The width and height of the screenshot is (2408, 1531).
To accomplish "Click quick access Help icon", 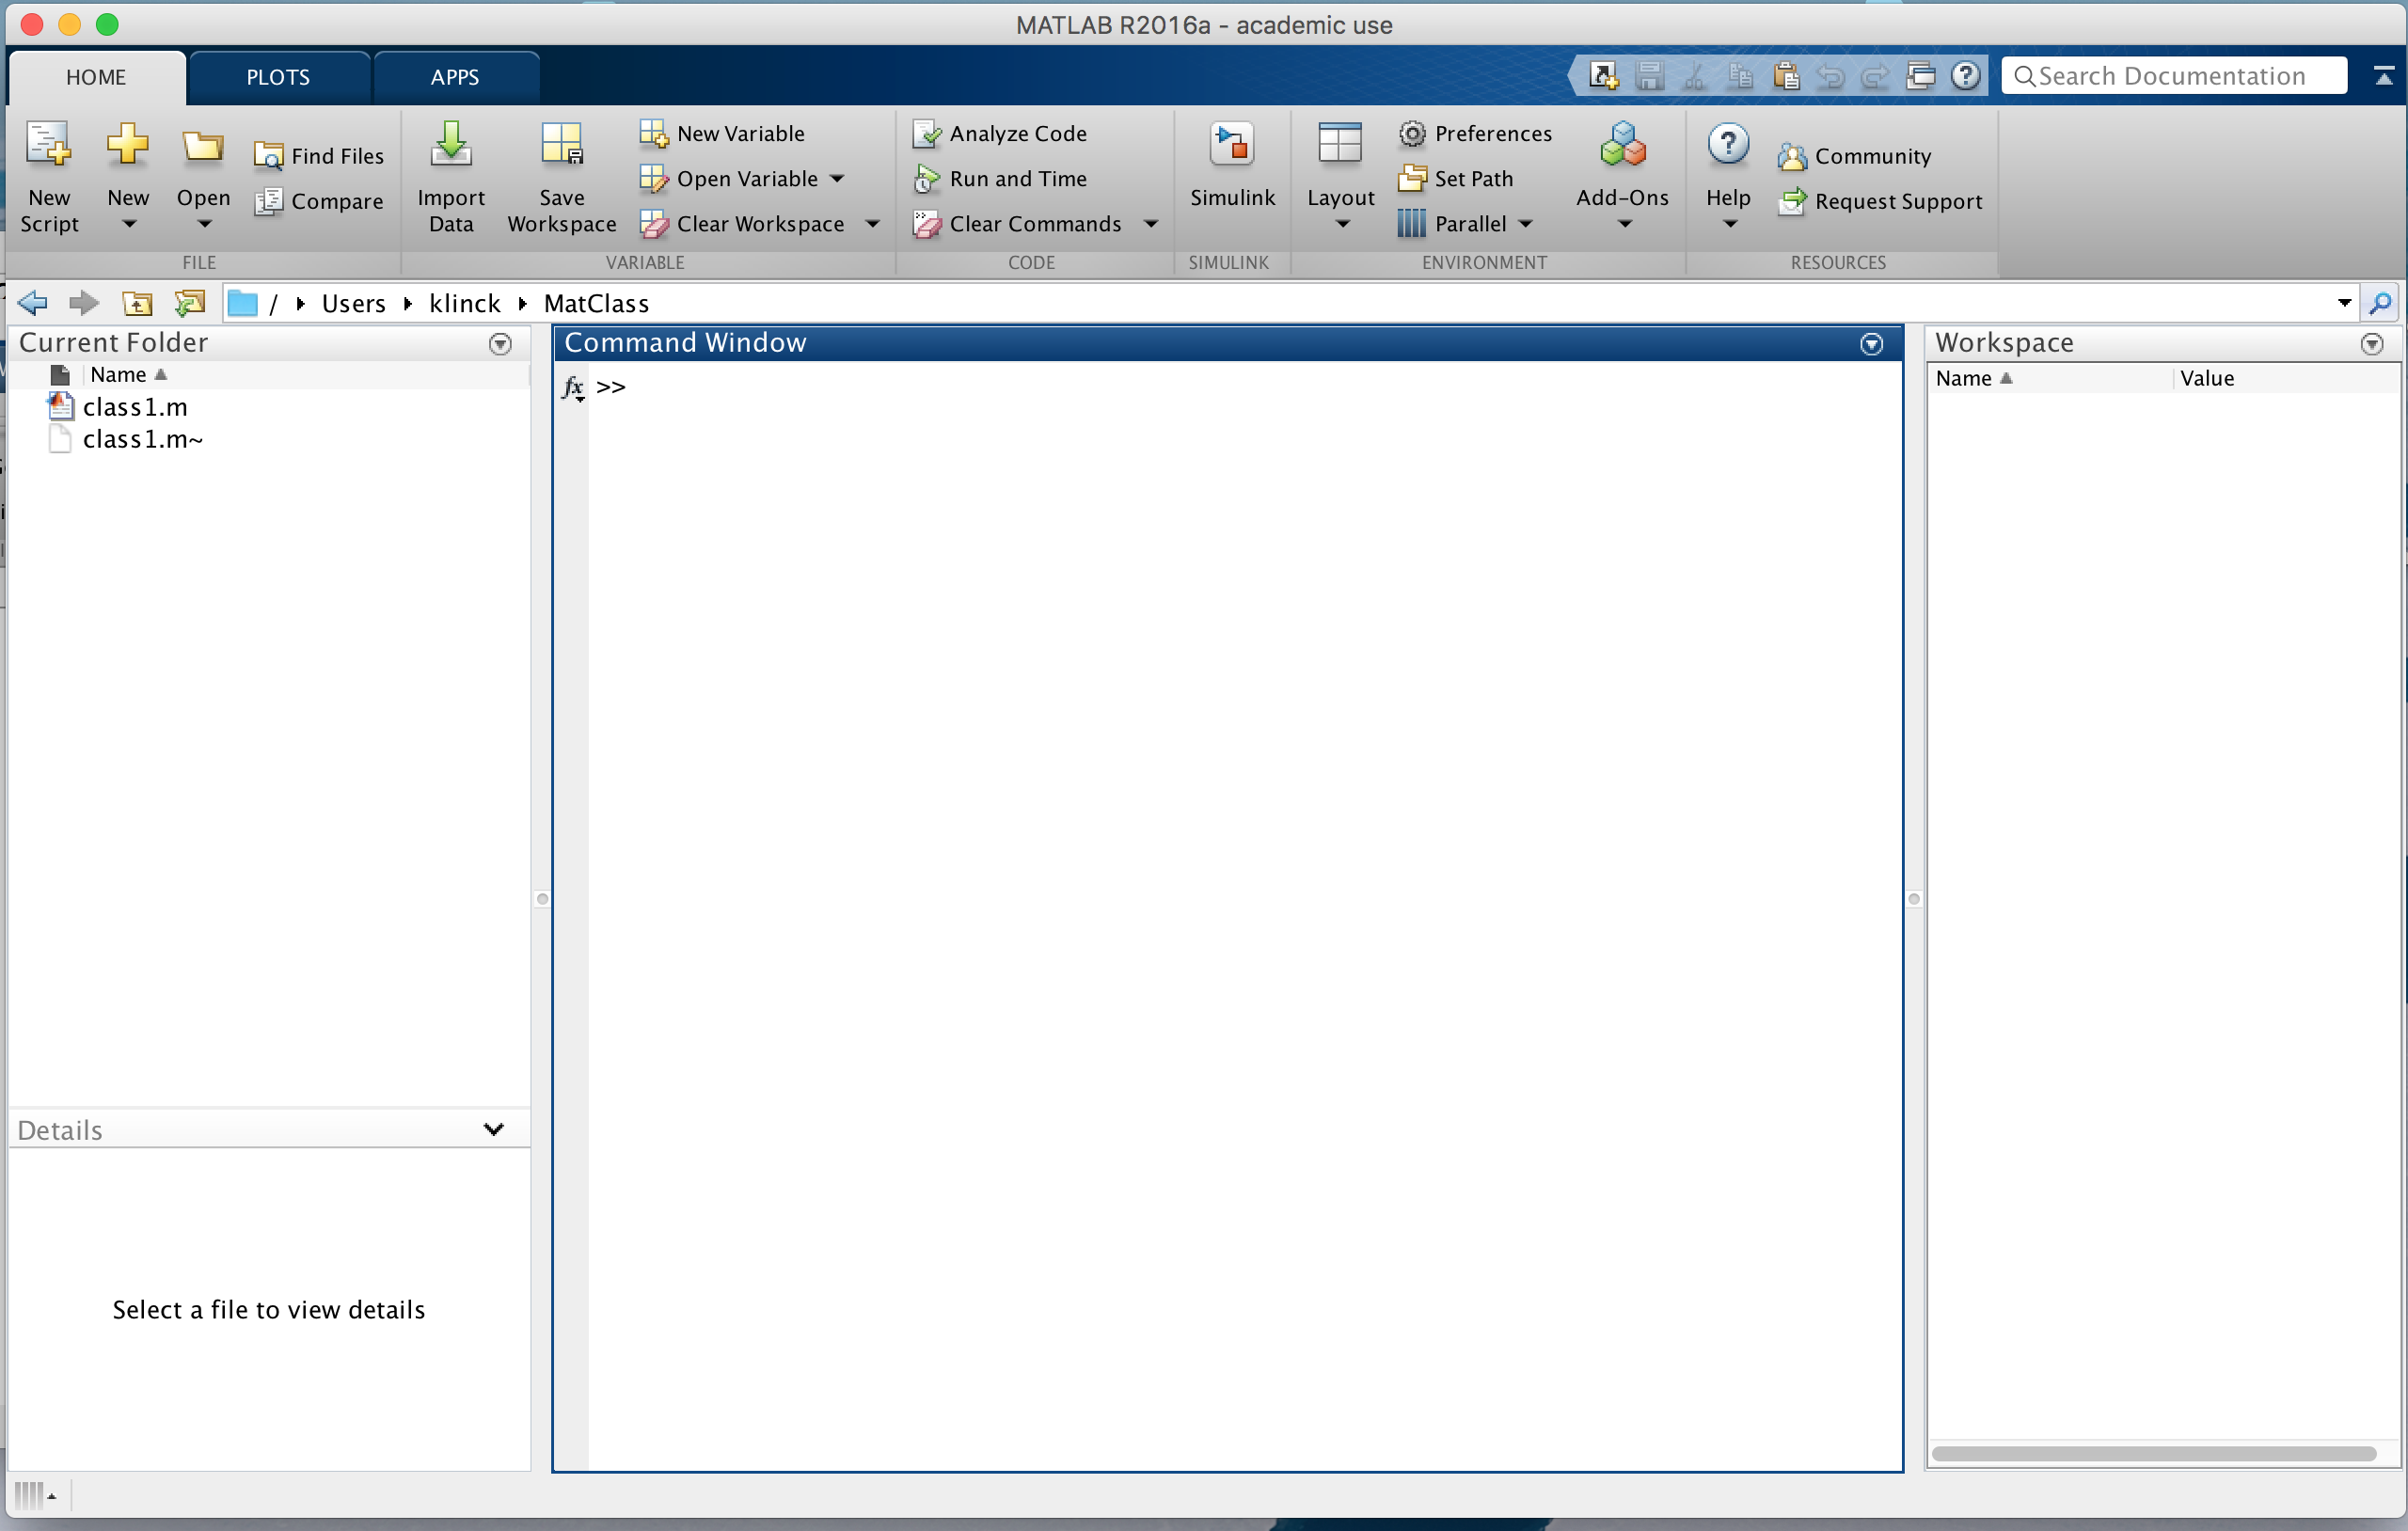I will 1965,76.
